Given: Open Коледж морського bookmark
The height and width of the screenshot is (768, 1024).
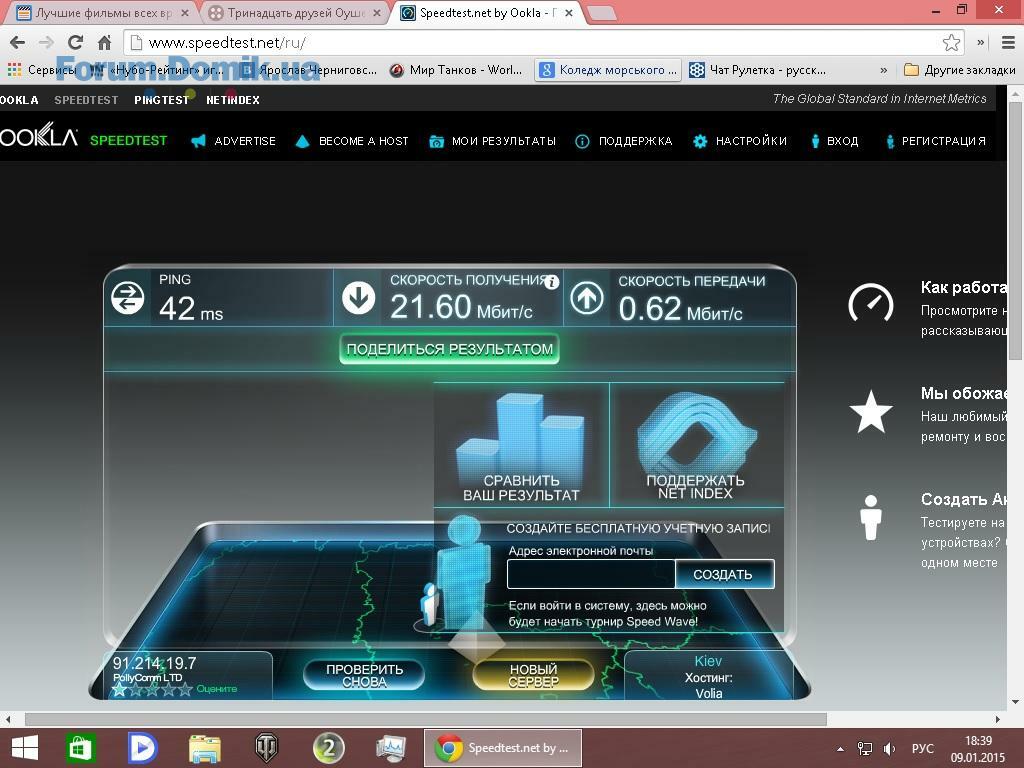Looking at the screenshot, I should pos(608,70).
